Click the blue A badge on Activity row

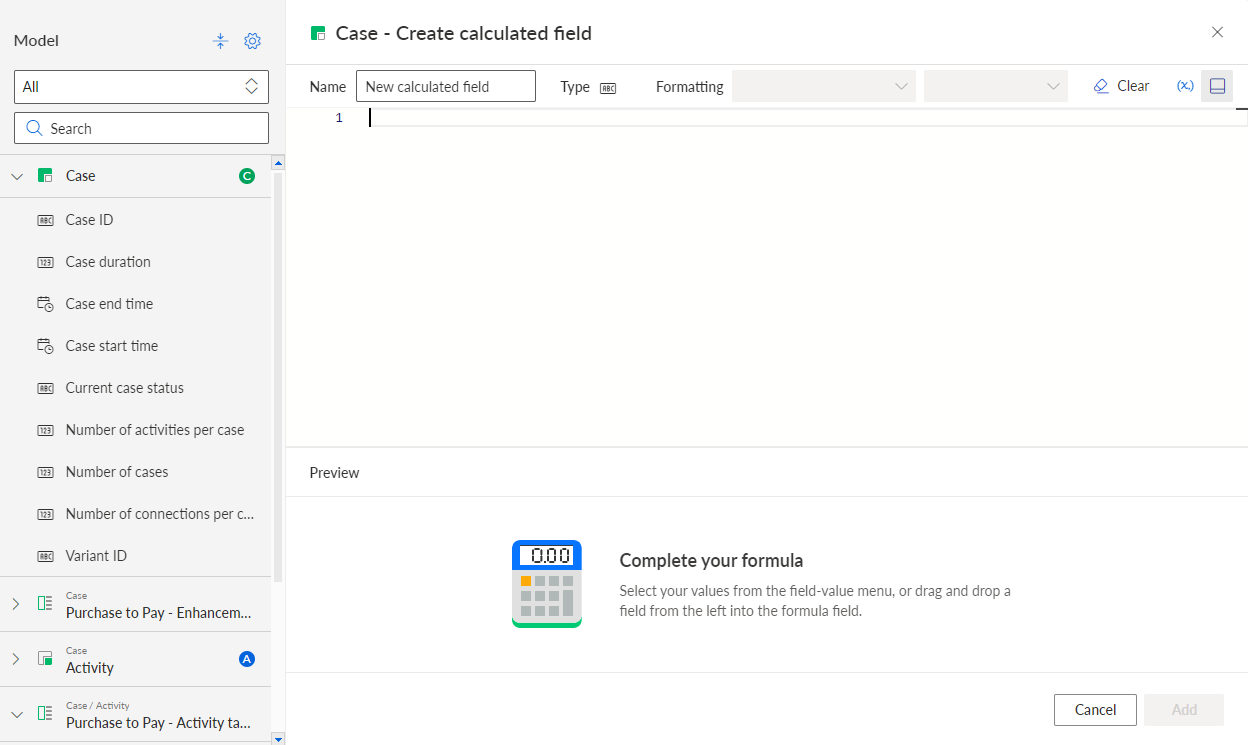pyautogui.click(x=247, y=659)
